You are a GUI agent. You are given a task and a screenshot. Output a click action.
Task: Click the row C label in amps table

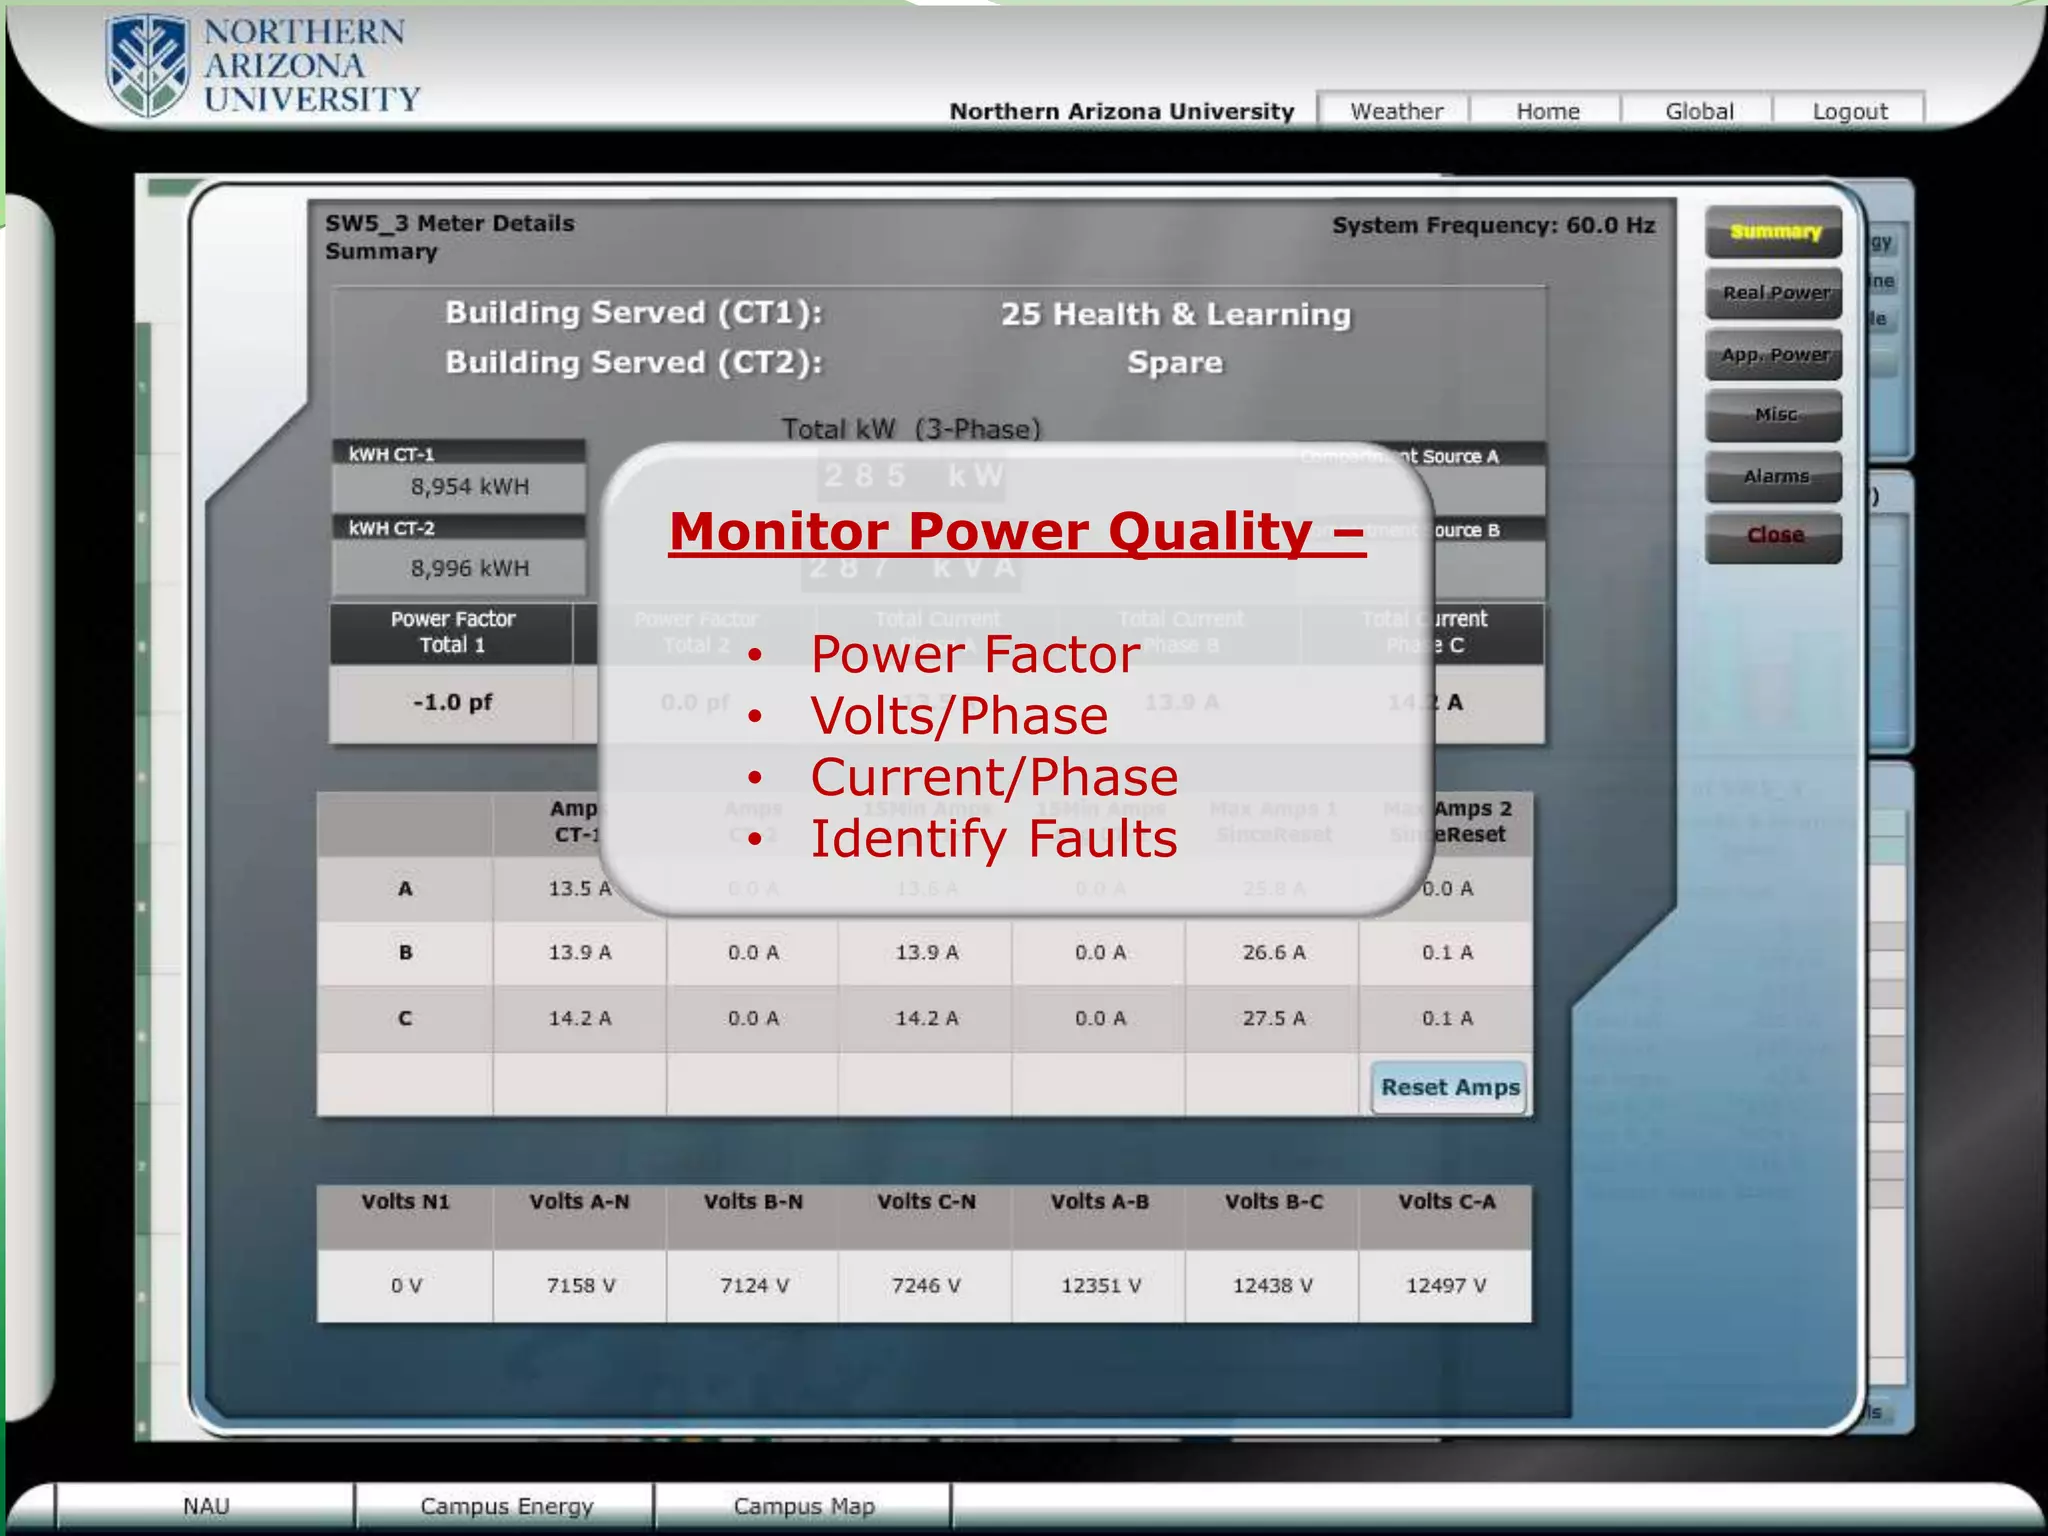click(405, 1018)
